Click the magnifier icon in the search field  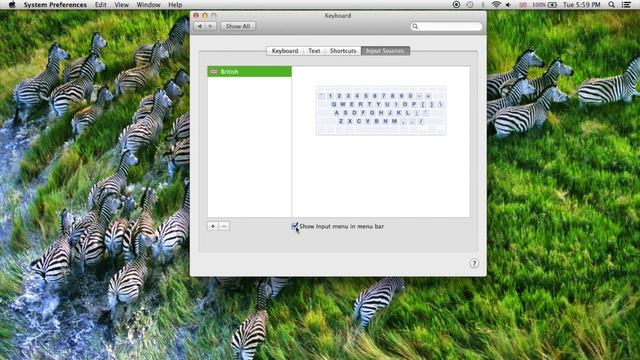pos(415,27)
